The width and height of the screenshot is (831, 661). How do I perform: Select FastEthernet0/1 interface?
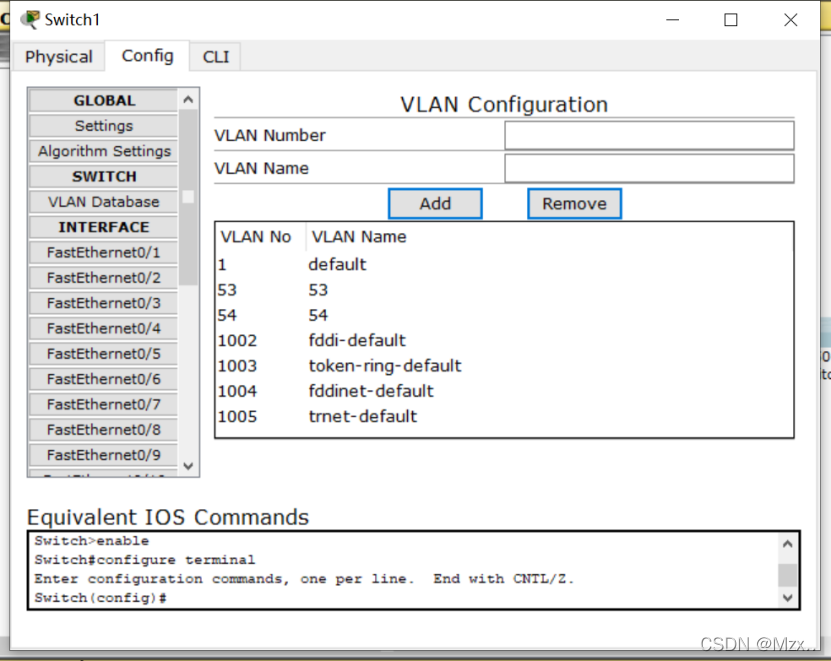[104, 253]
